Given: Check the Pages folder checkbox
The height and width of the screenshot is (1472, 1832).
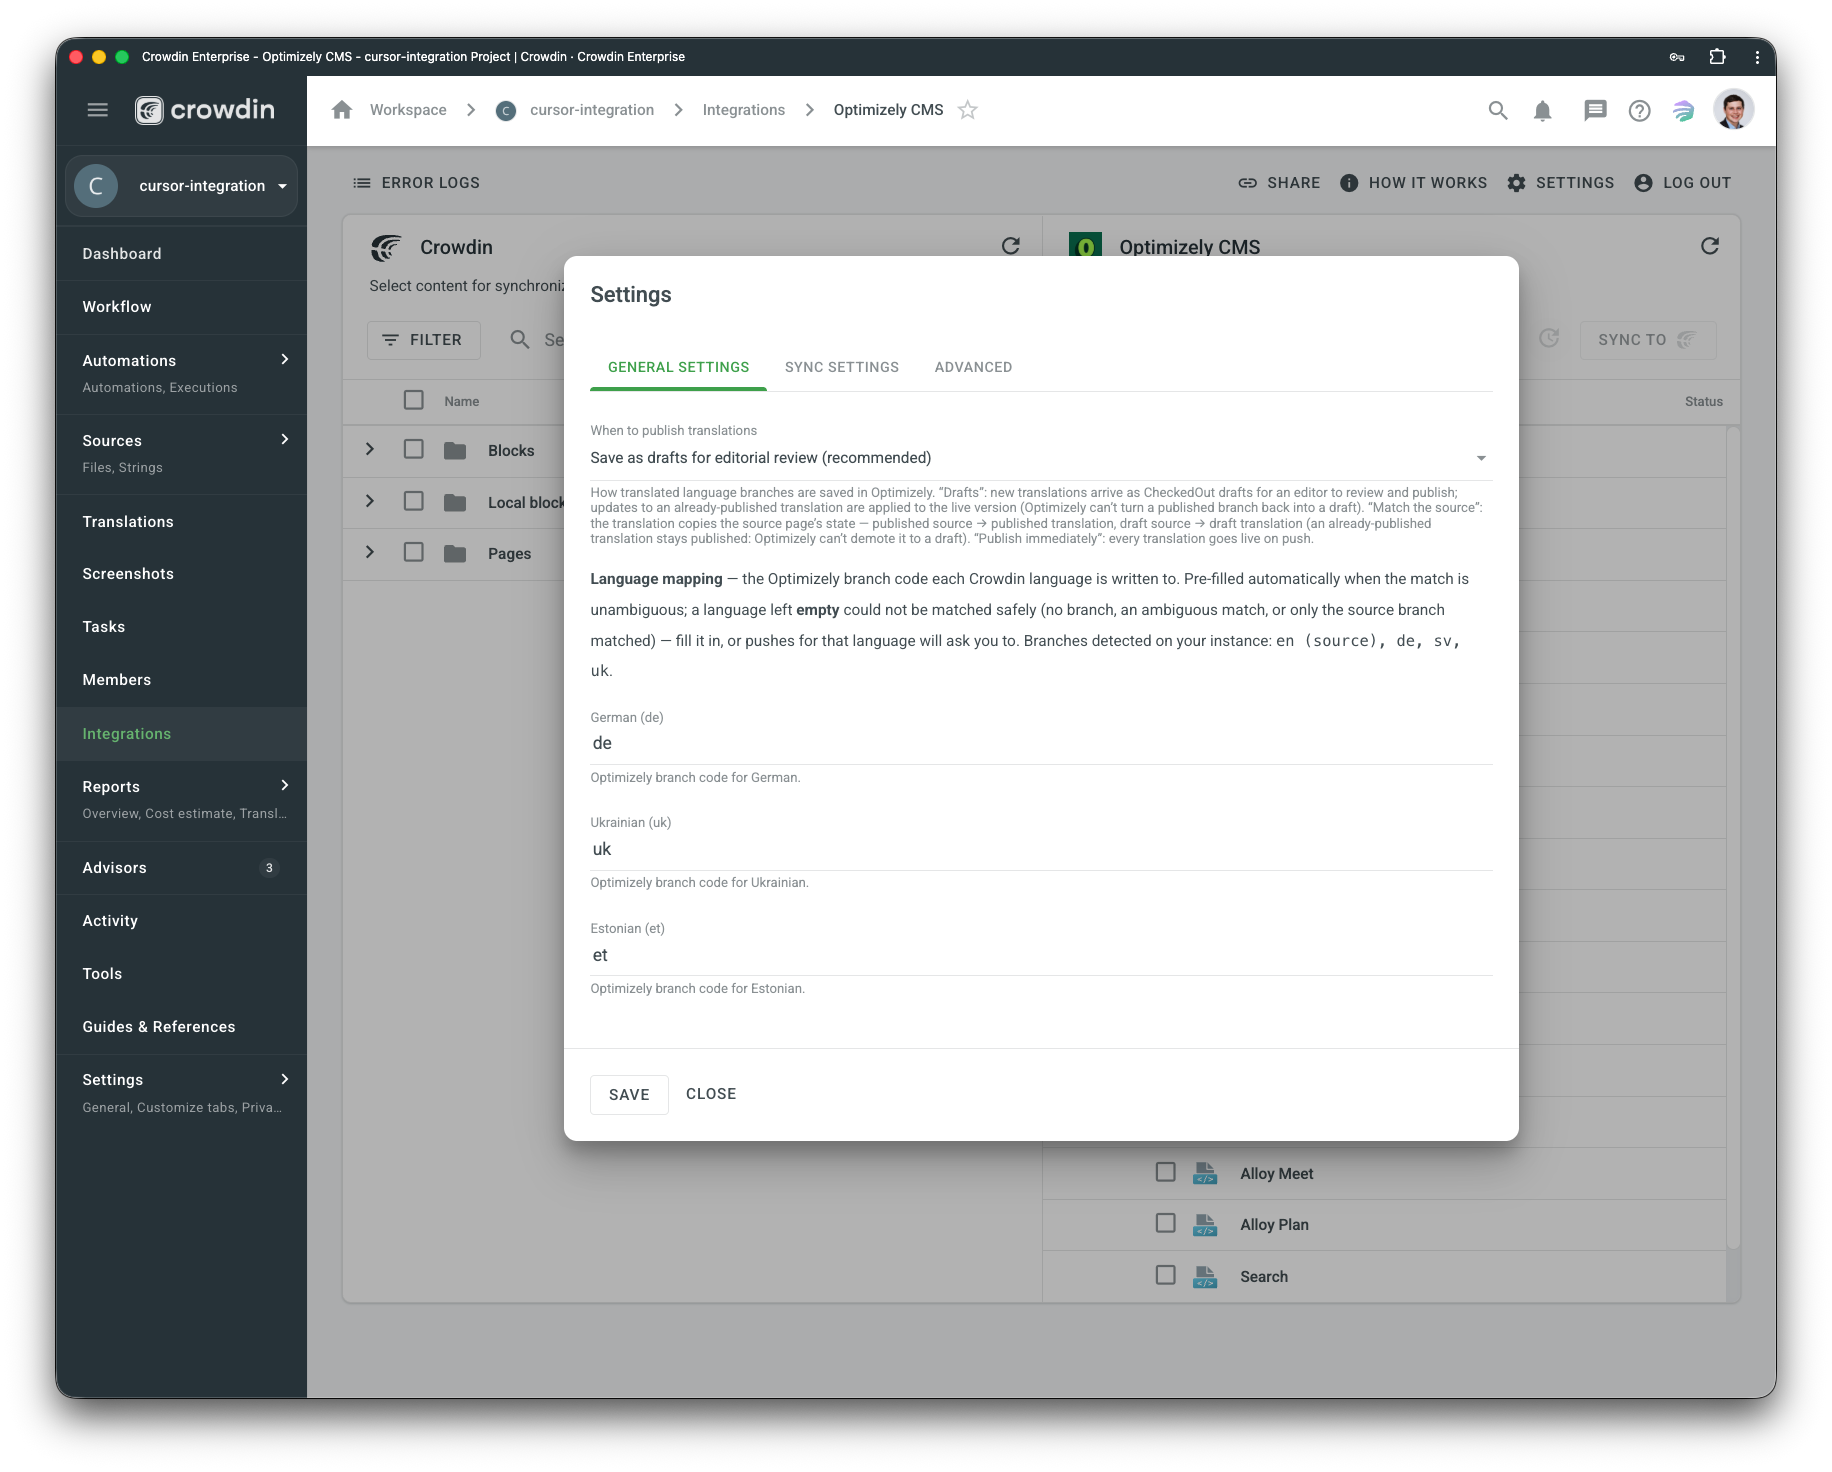Looking at the screenshot, I should (x=414, y=552).
